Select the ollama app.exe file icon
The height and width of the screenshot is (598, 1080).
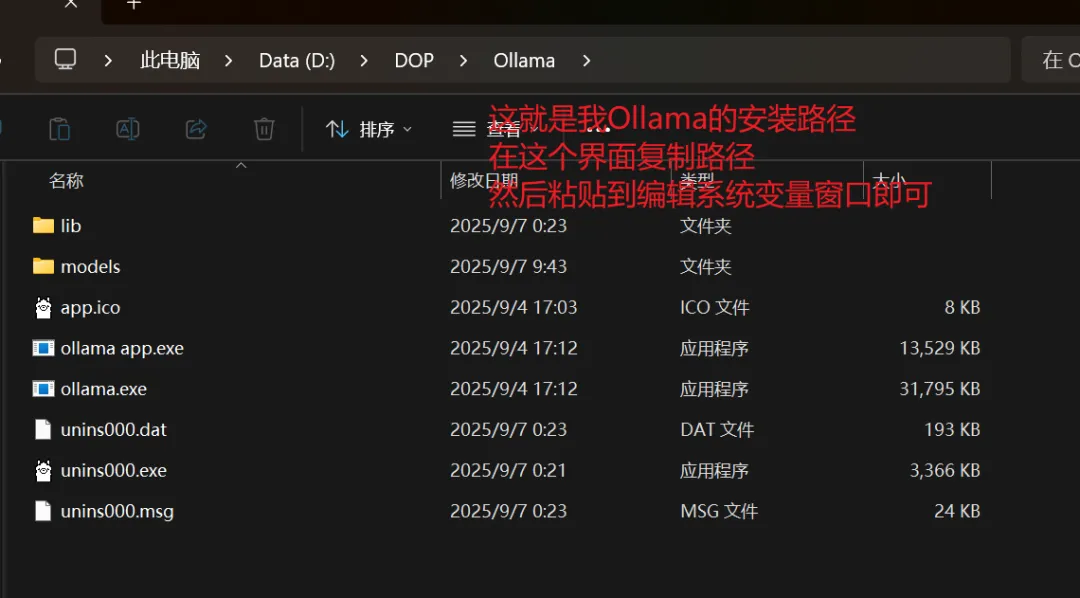tap(43, 348)
